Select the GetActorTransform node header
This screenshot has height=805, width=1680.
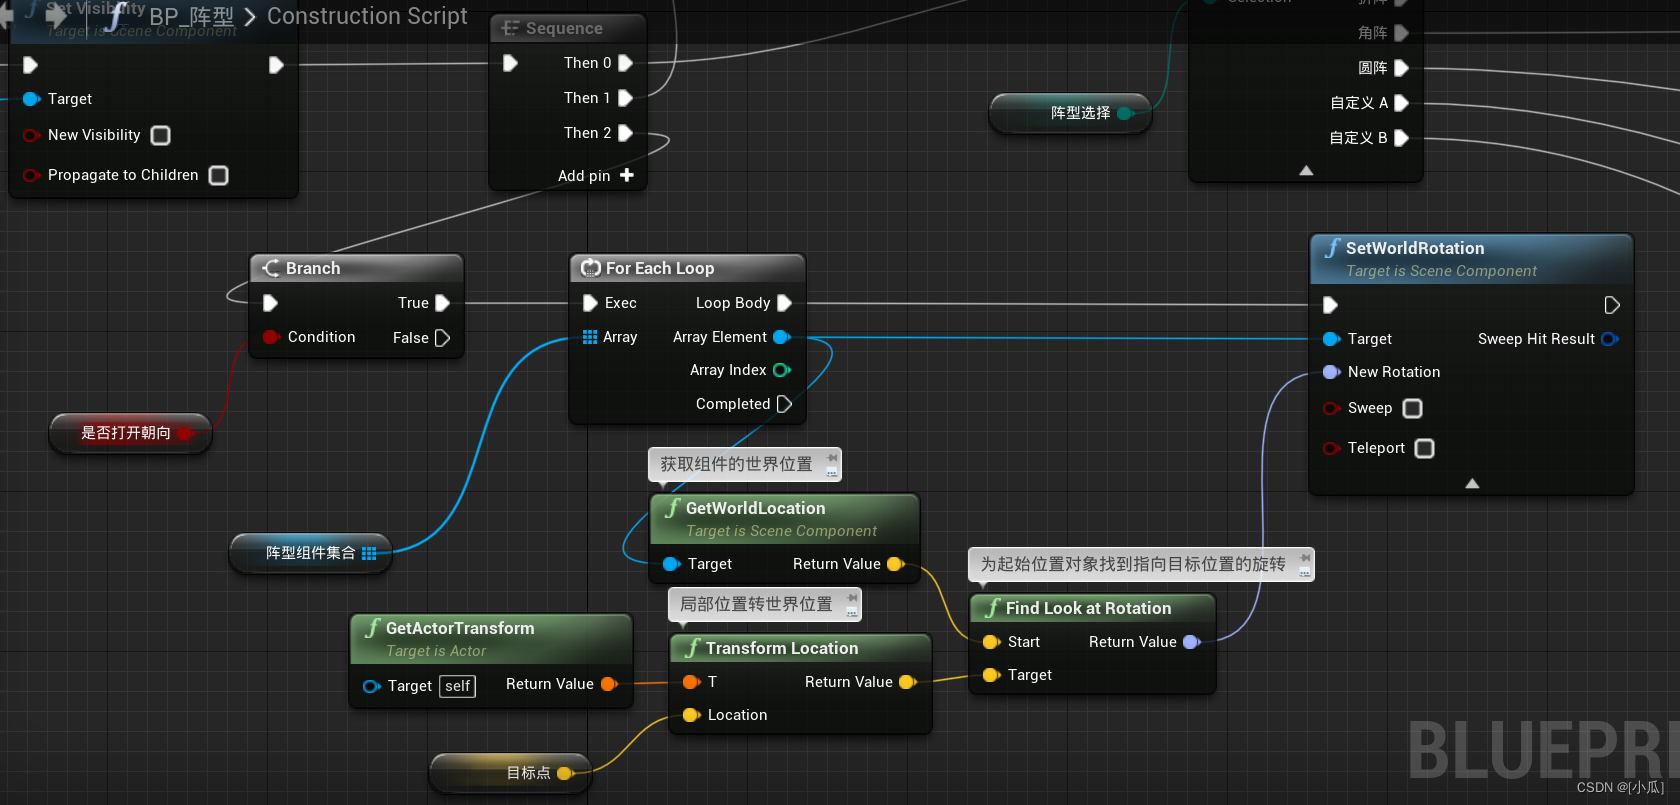pos(491,639)
